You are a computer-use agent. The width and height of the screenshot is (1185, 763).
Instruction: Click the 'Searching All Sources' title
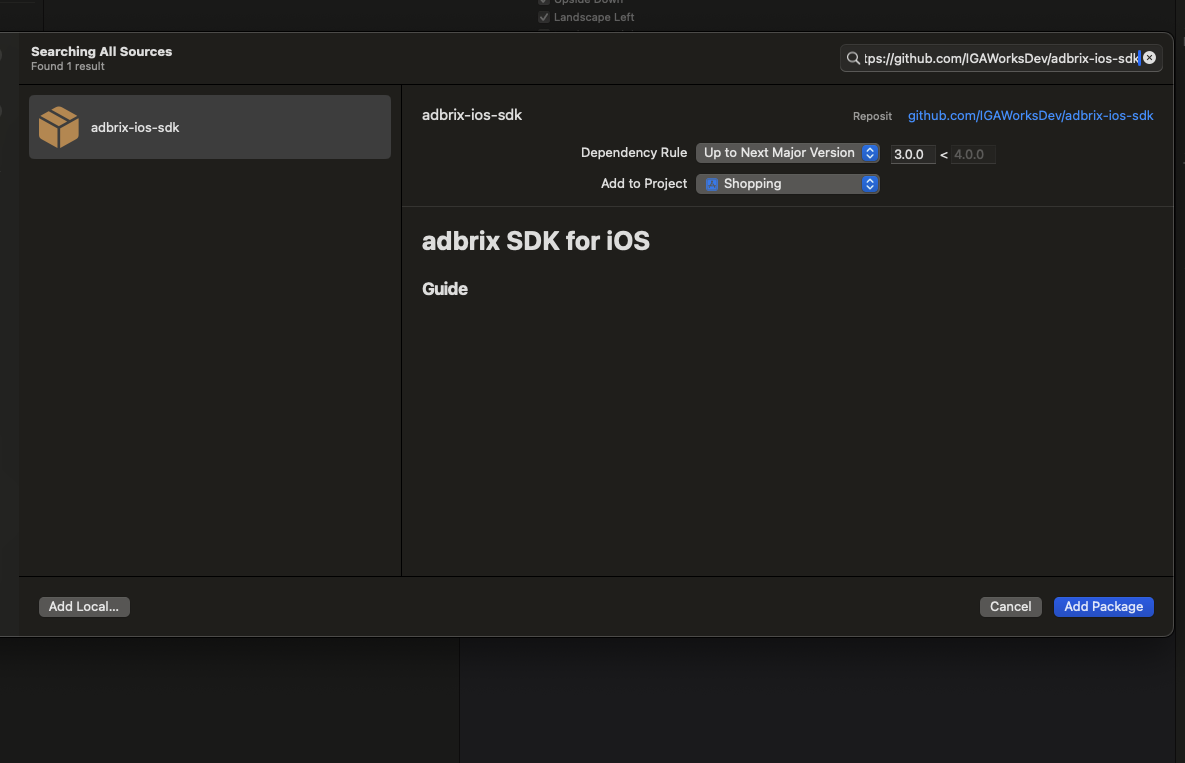point(101,51)
